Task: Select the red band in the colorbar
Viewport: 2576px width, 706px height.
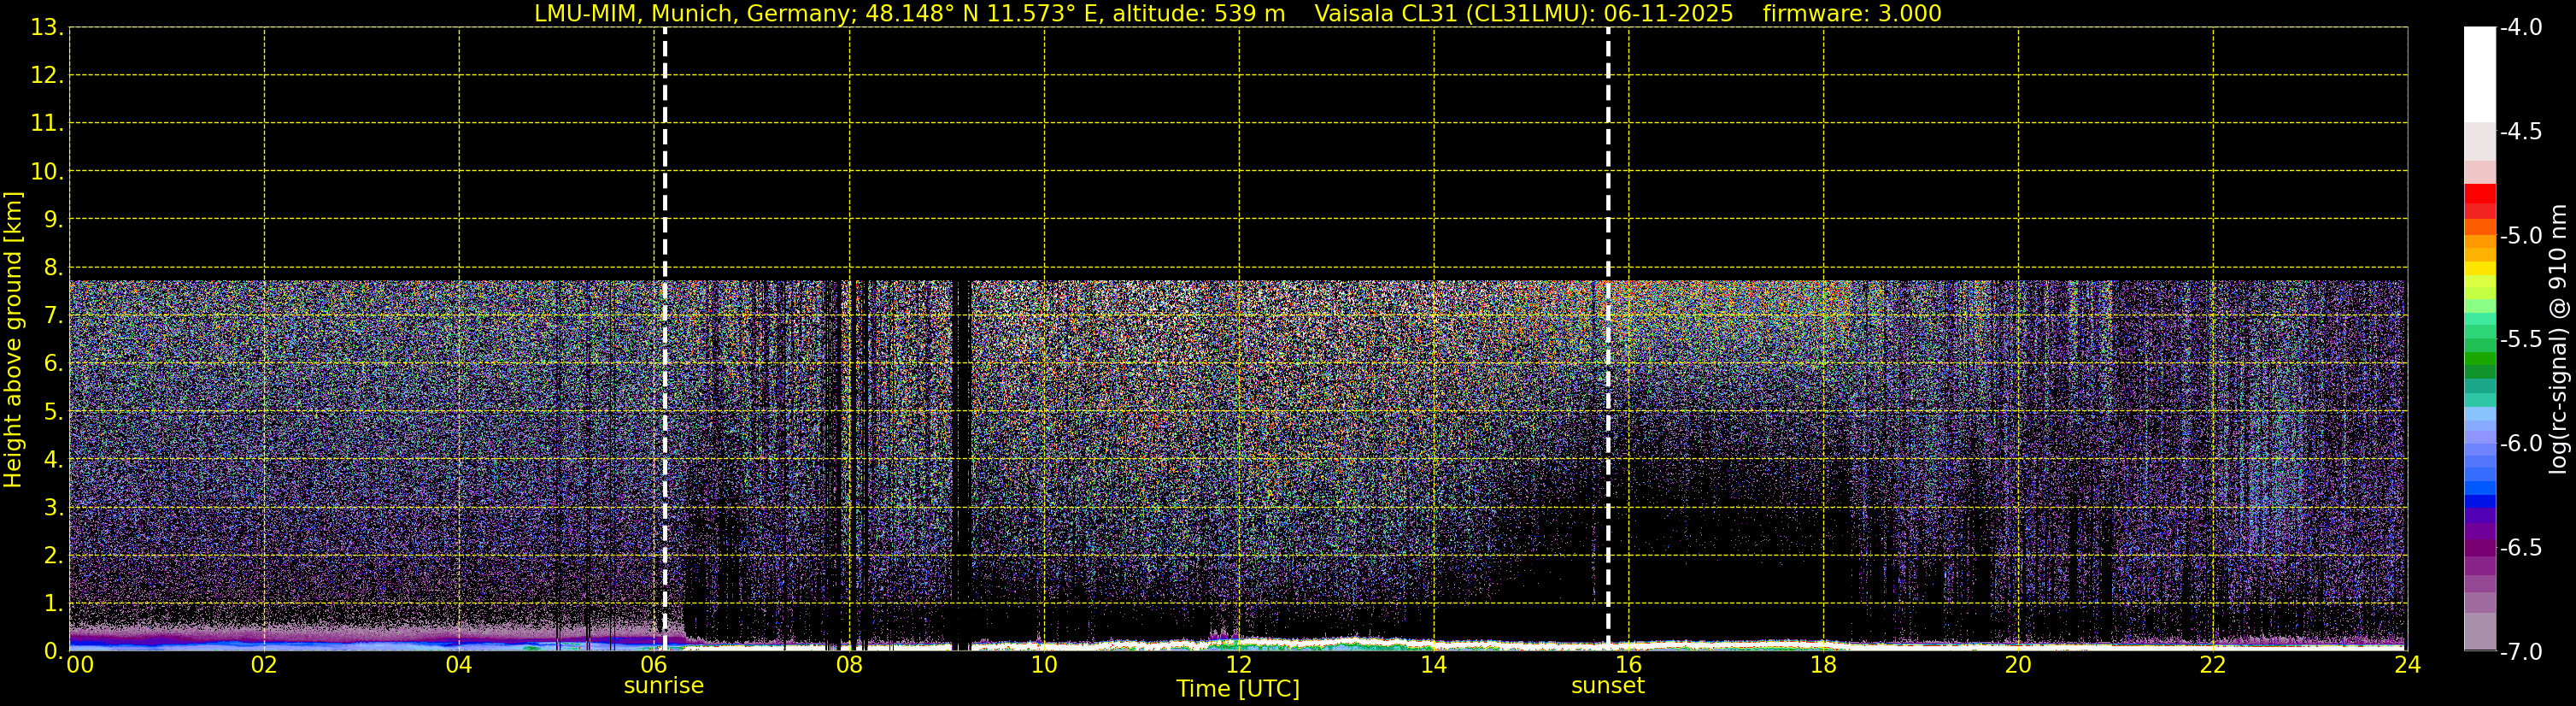Action: coord(2479,200)
